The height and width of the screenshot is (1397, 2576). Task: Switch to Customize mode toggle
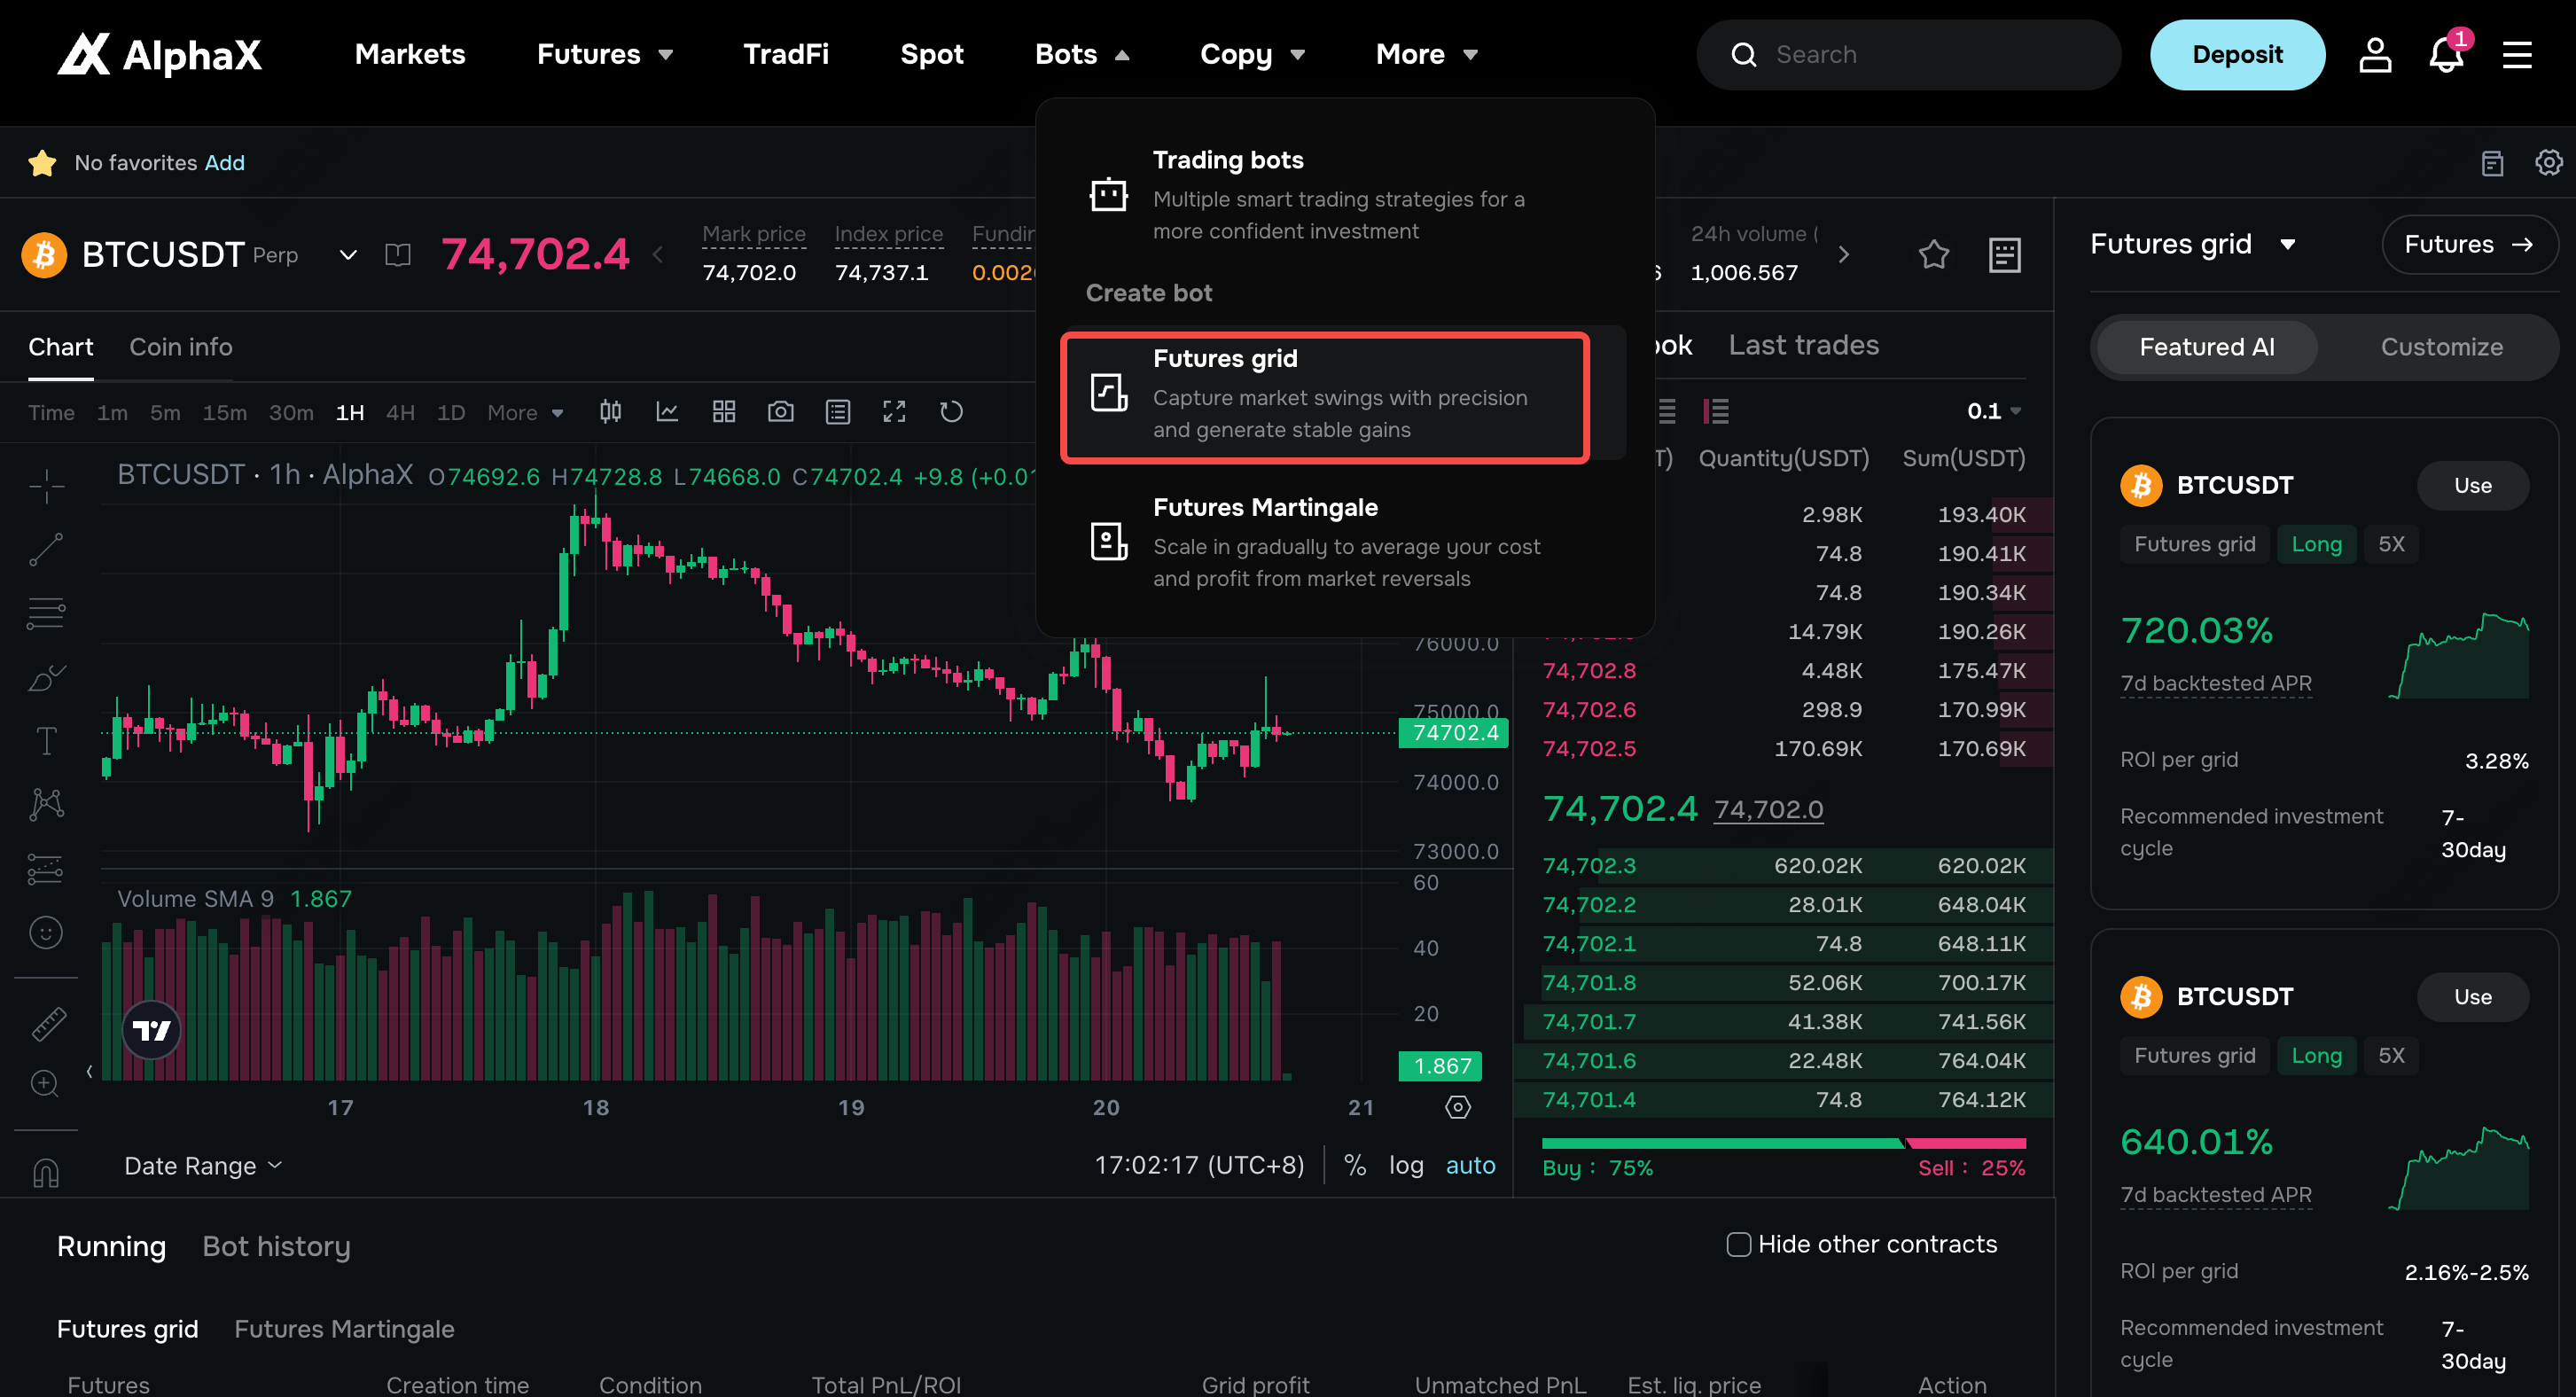(2441, 347)
